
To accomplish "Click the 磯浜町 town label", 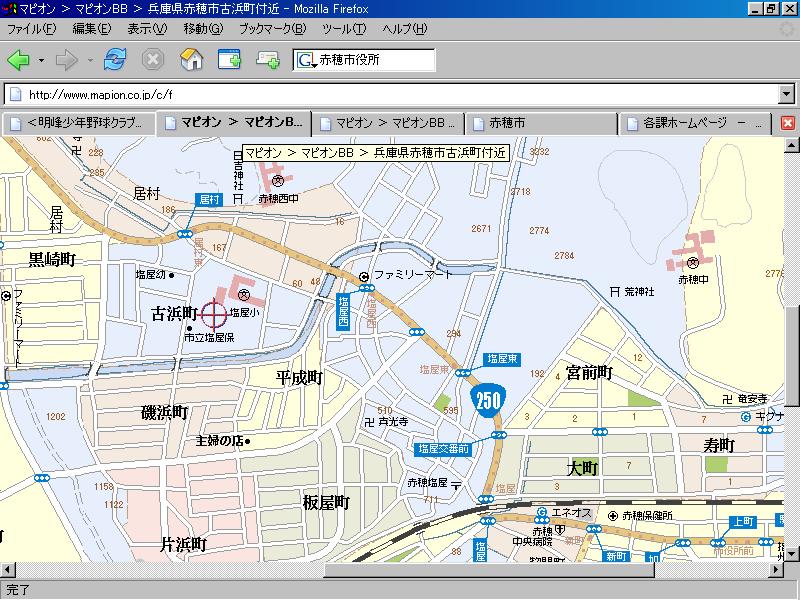I will coord(165,412).
